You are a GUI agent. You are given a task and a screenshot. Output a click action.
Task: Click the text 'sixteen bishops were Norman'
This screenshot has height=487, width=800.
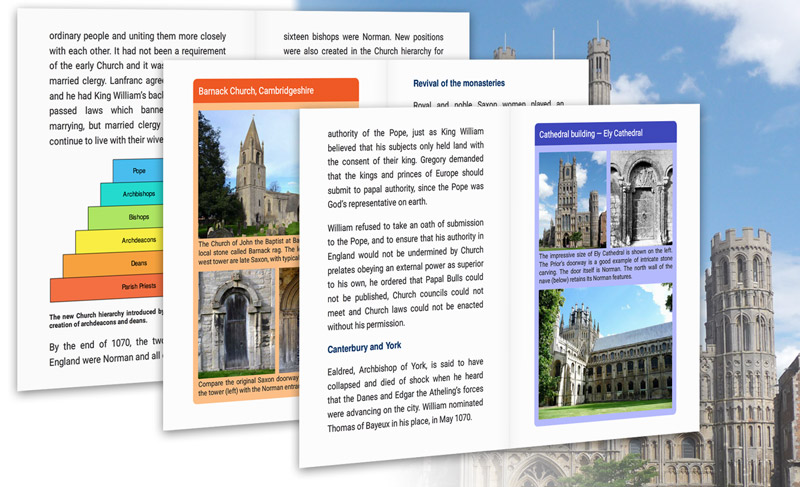363,37
